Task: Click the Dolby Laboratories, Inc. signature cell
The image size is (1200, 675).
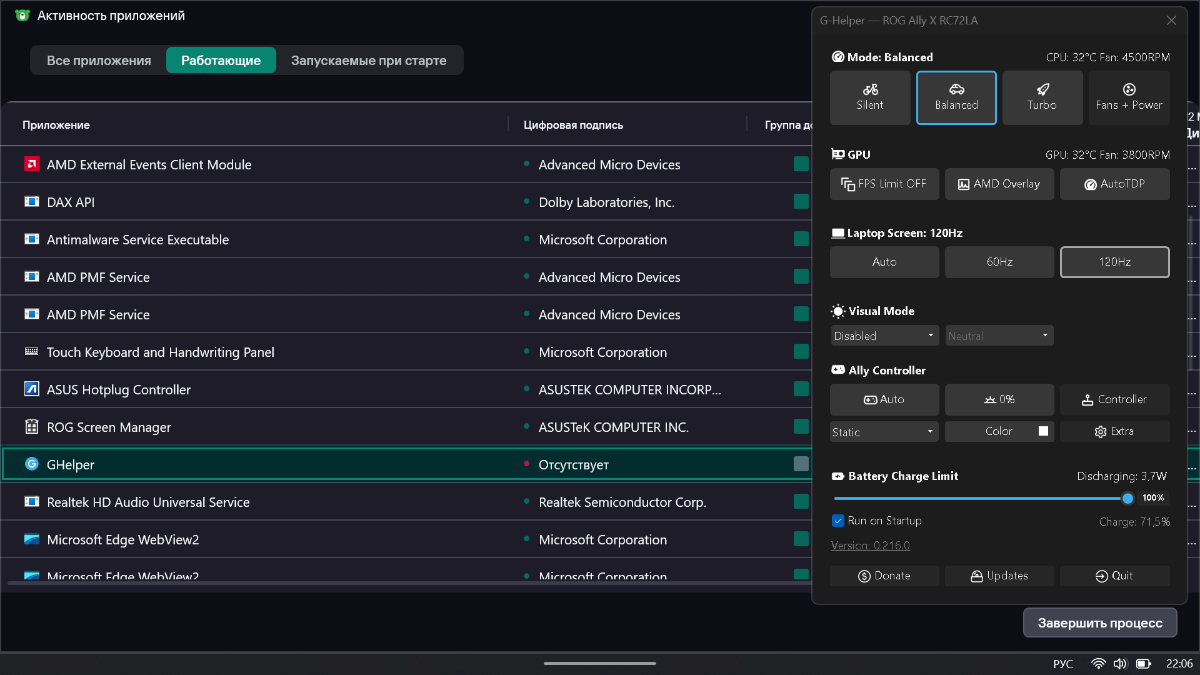Action: pyautogui.click(x=607, y=202)
